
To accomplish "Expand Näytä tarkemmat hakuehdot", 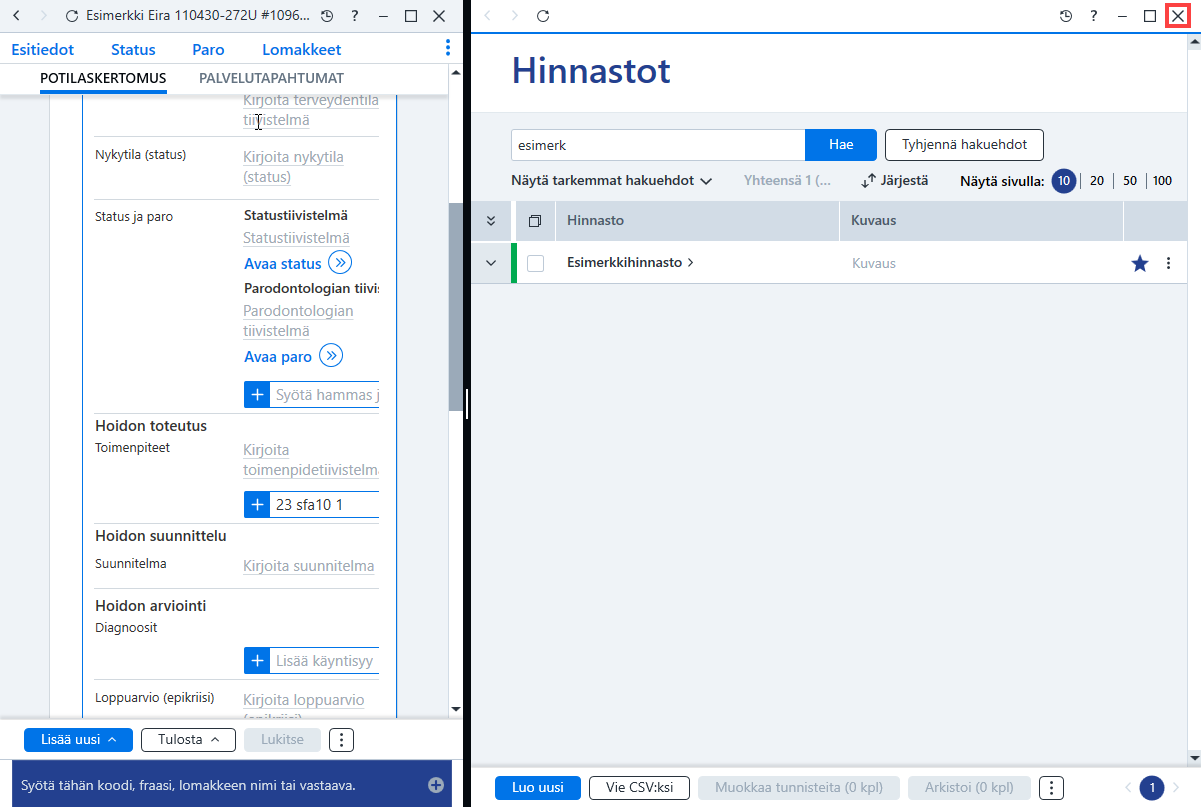I will click(611, 181).
